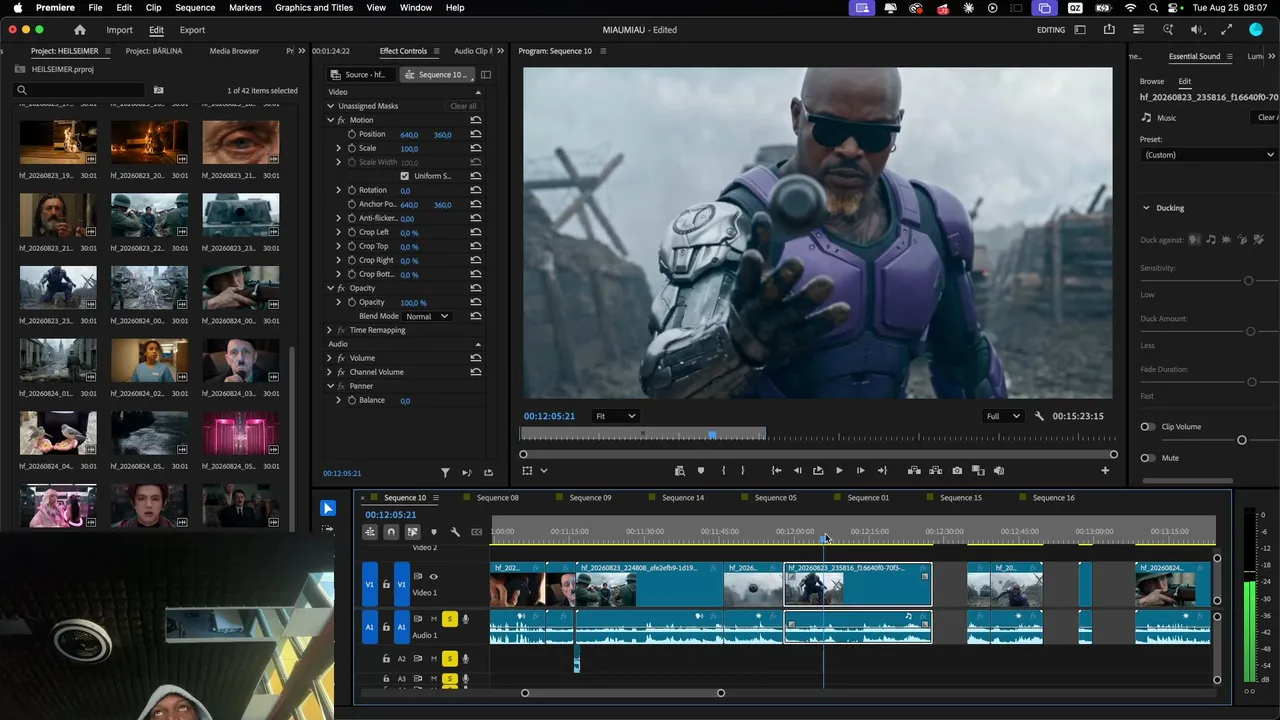
Task: Add Music audio type icon in Essential Sound
Action: (x=1146, y=117)
